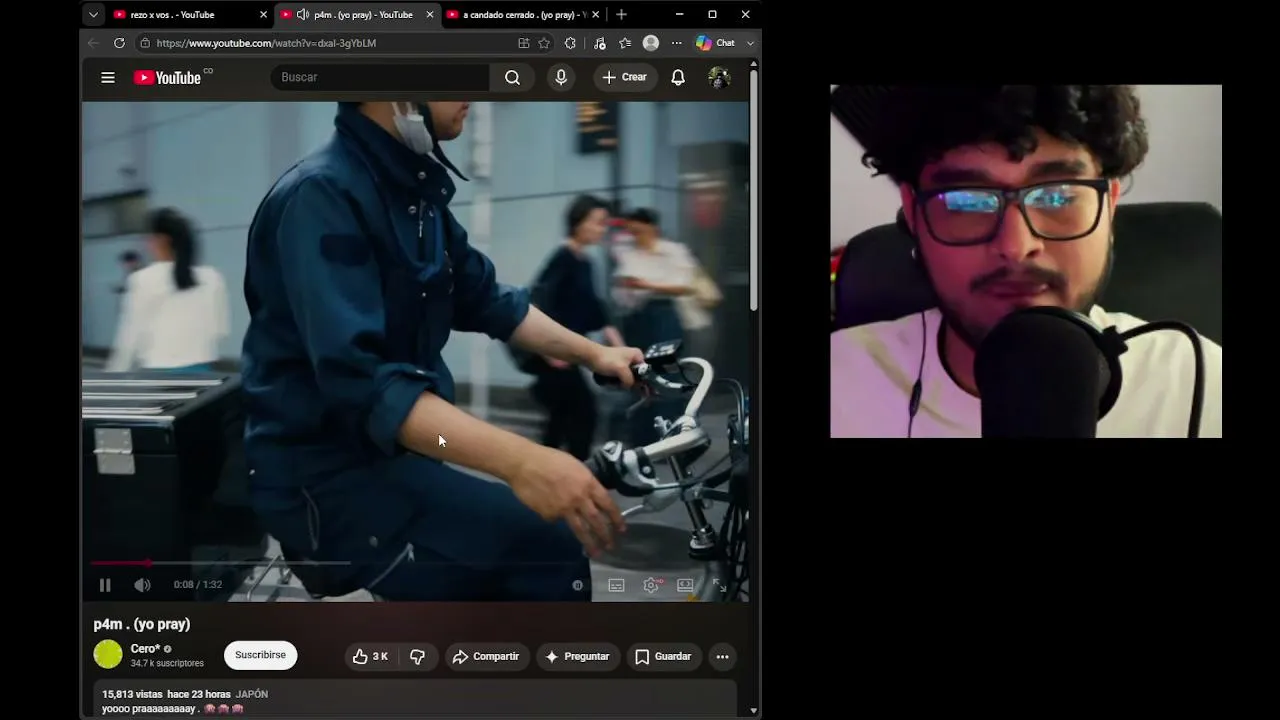Switch to theater mode
The image size is (1280, 720).
pos(685,585)
